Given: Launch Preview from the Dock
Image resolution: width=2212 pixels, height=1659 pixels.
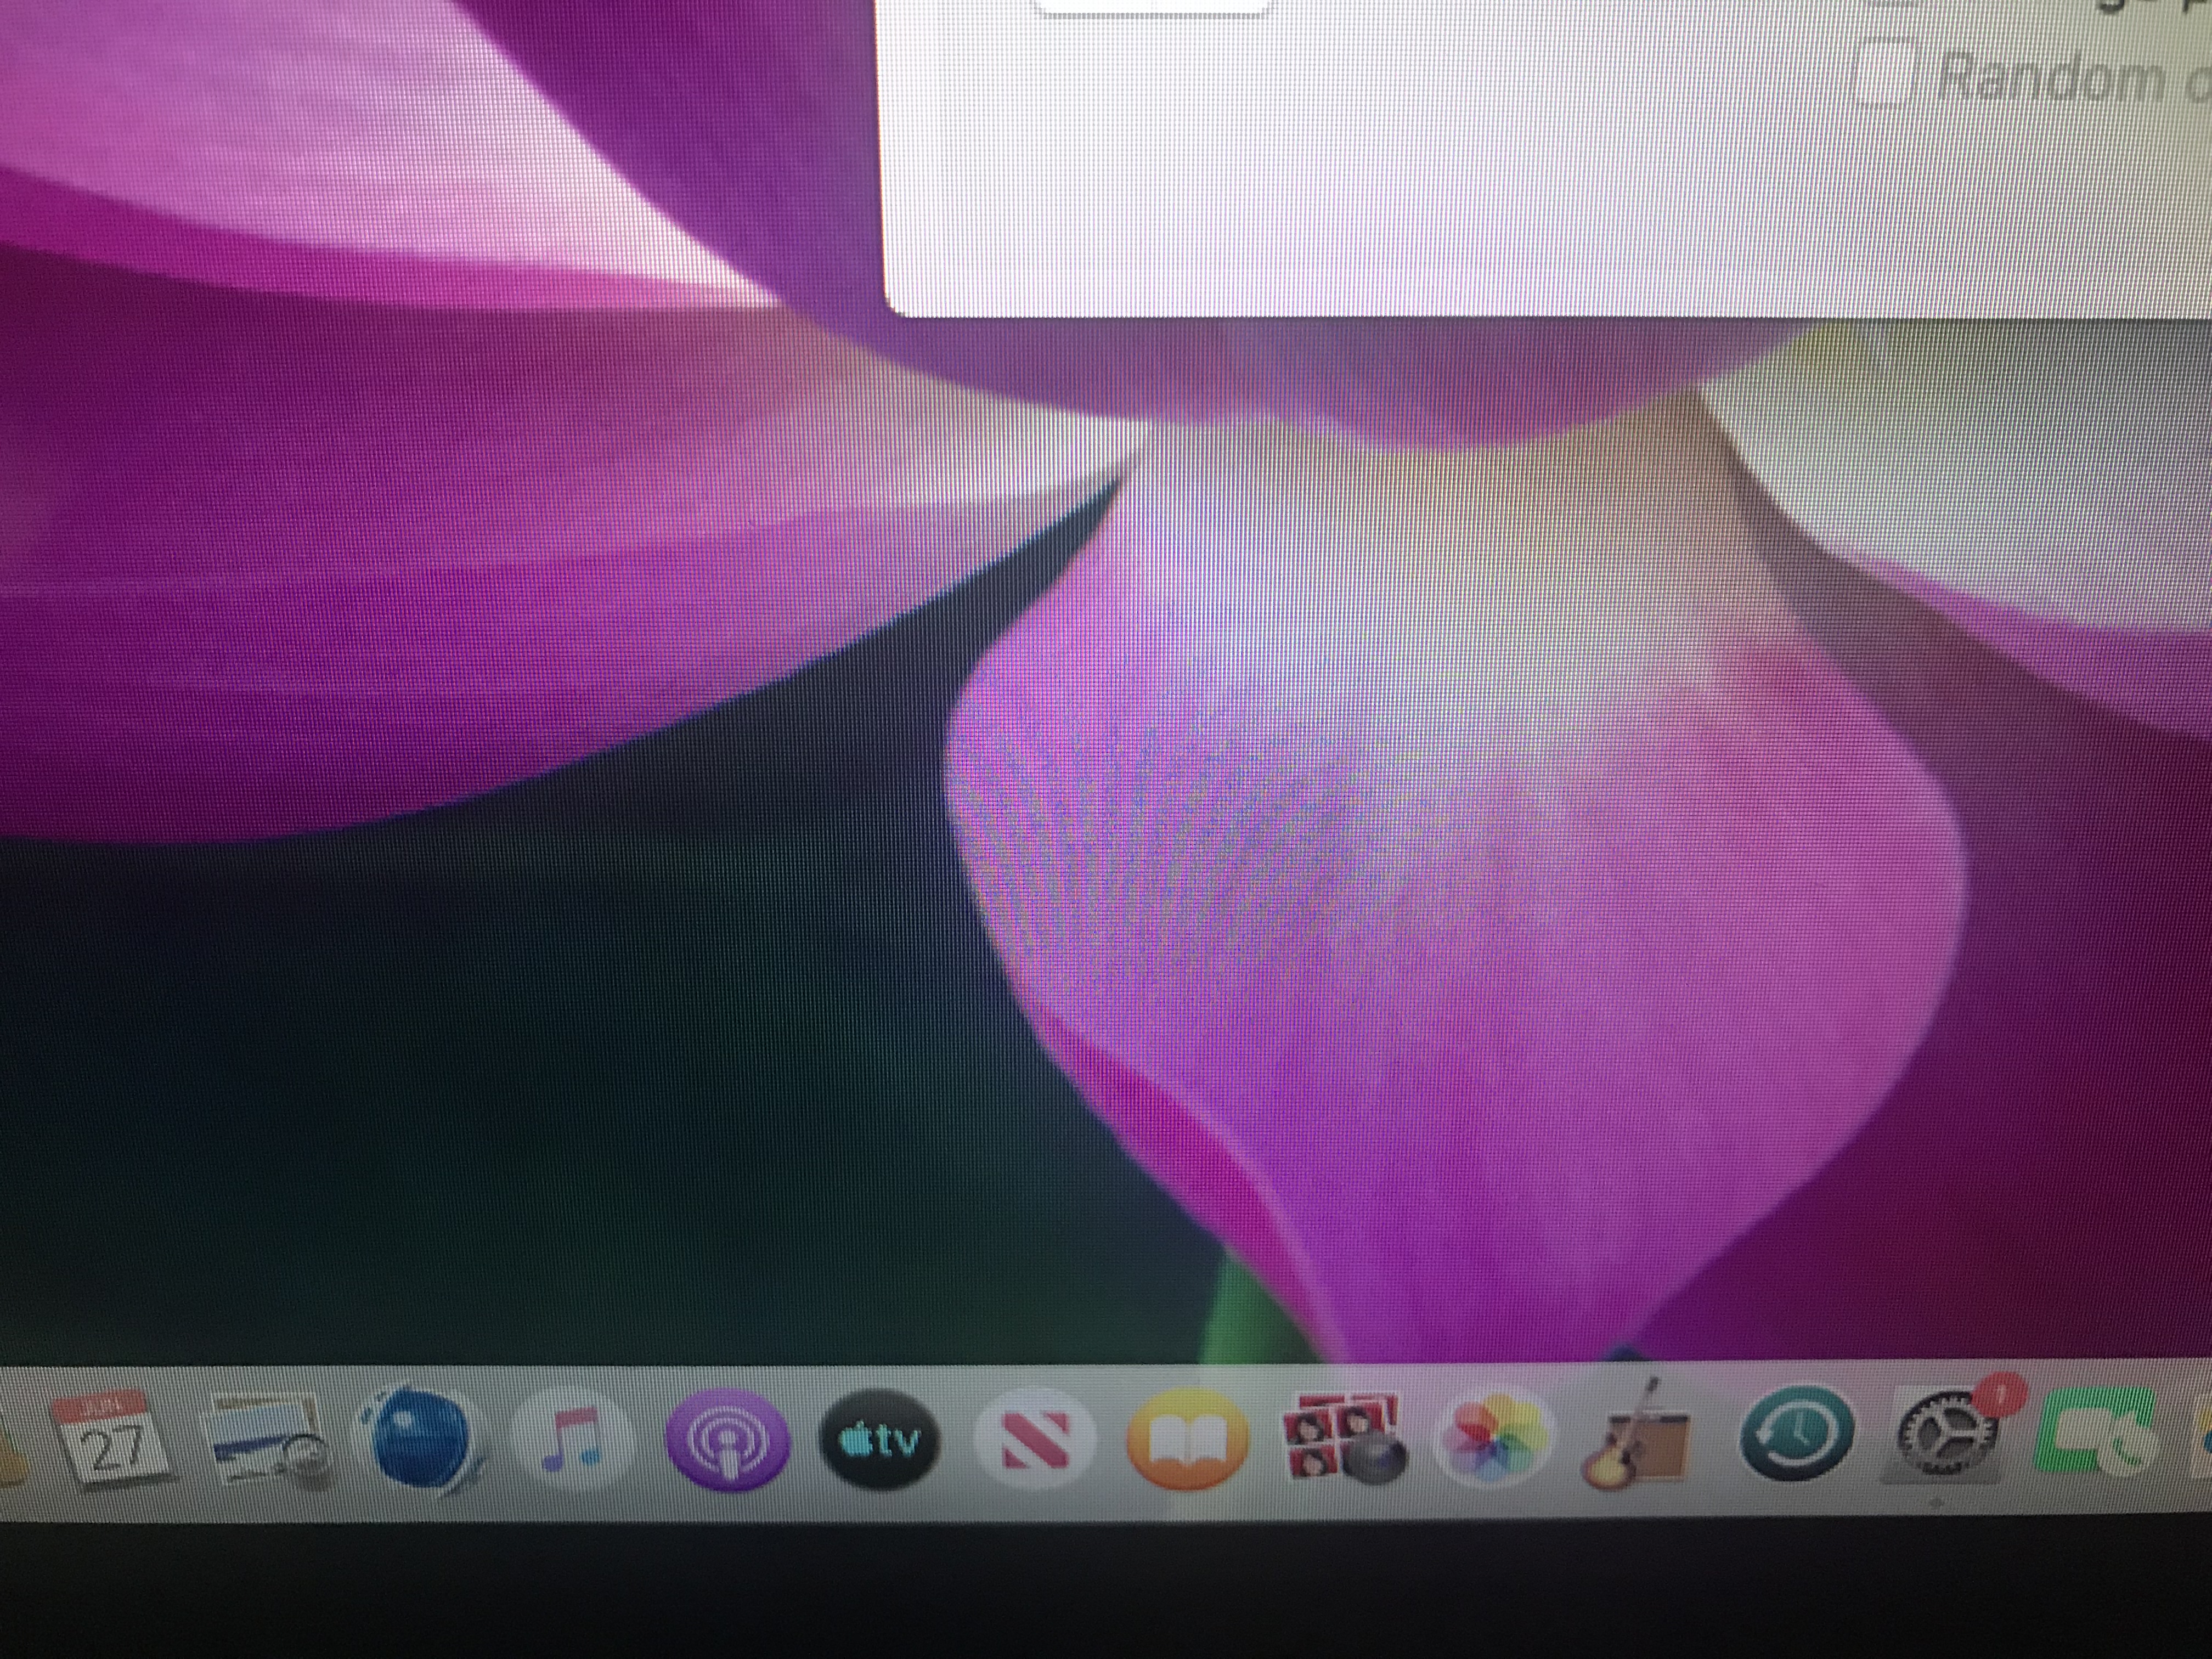Looking at the screenshot, I should pos(266,1441).
